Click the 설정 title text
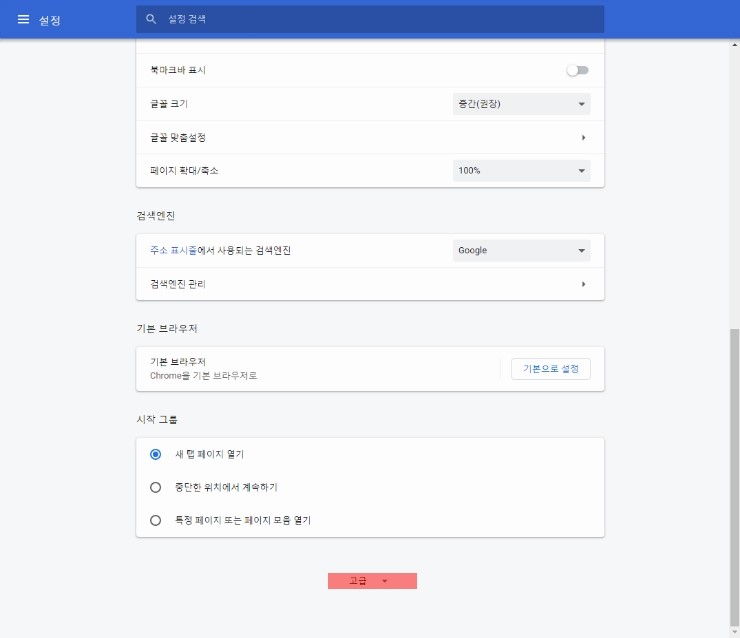Viewport: 740px width, 638px height. pyautogui.click(x=50, y=20)
